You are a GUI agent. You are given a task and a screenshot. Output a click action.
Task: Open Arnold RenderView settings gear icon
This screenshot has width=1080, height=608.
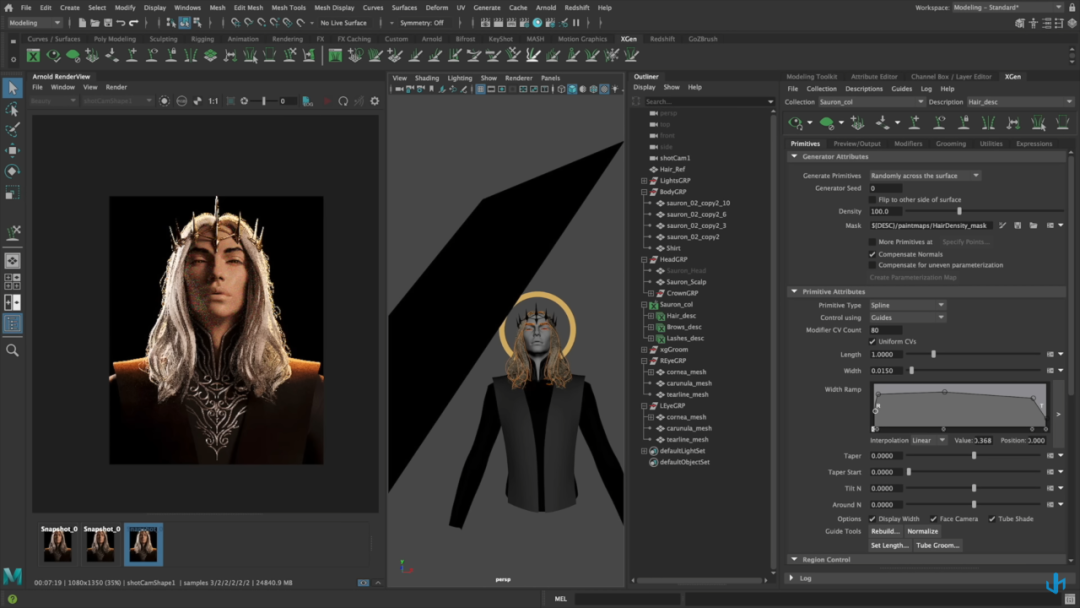[x=375, y=101]
